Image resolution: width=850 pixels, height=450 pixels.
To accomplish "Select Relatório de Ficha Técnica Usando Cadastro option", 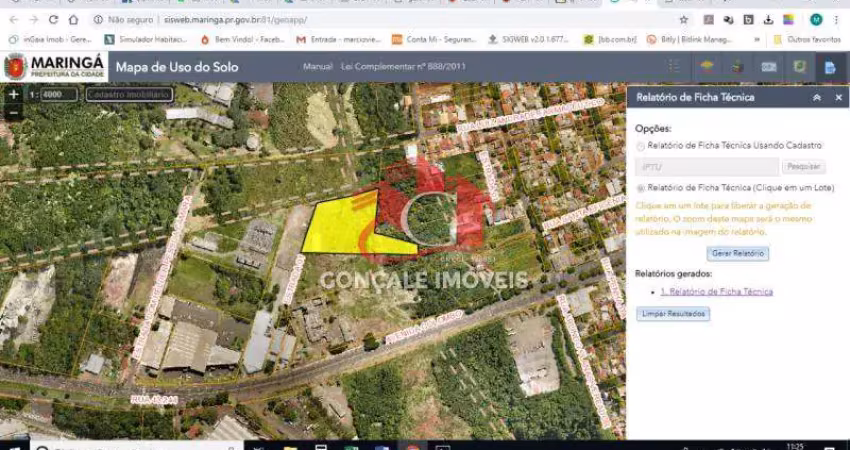I will click(x=641, y=146).
